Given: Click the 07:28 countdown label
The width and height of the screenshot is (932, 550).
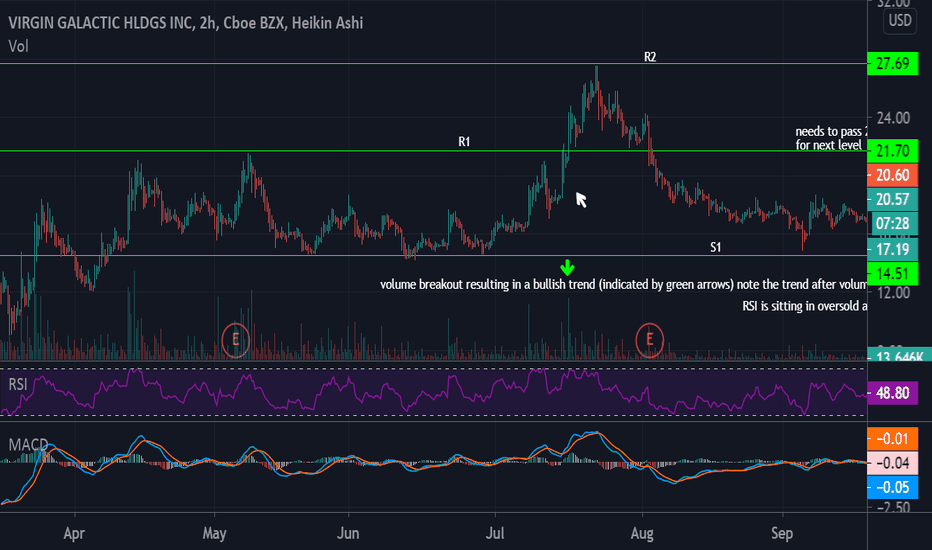Looking at the screenshot, I should [x=893, y=224].
